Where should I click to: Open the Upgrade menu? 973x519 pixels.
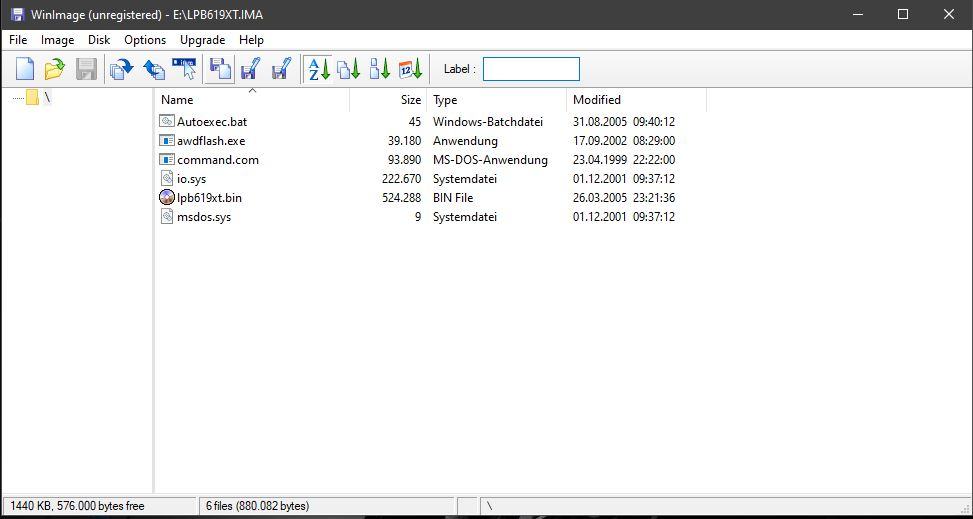[x=202, y=40]
